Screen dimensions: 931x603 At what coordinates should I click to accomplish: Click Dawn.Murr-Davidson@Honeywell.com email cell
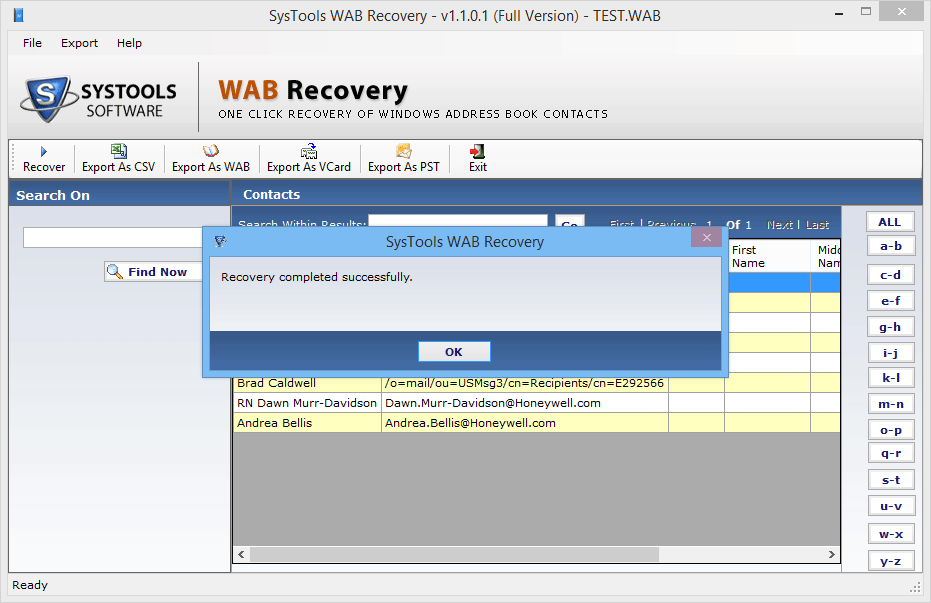coord(525,403)
